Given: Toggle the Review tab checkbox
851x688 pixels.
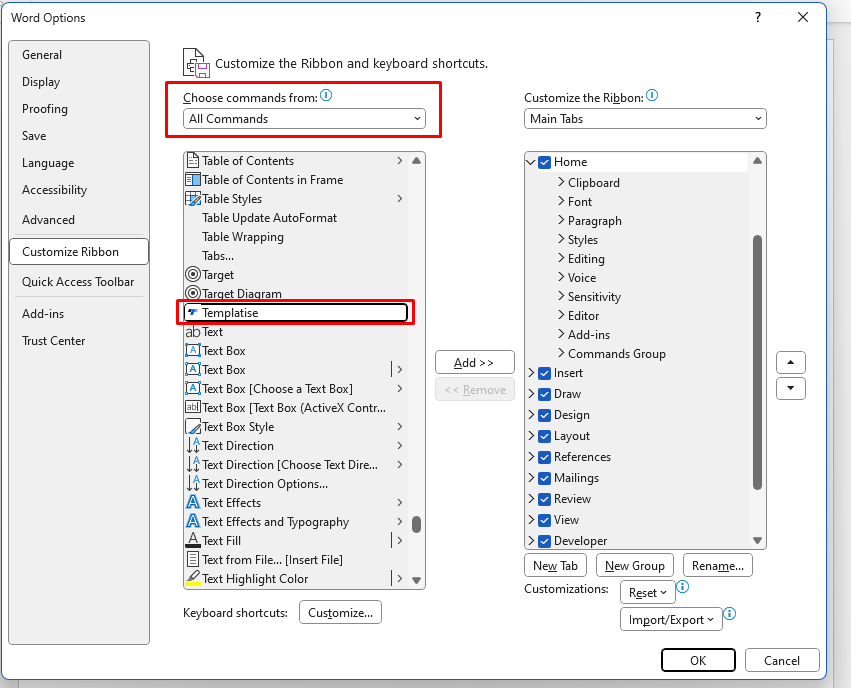Looking at the screenshot, I should [x=544, y=499].
